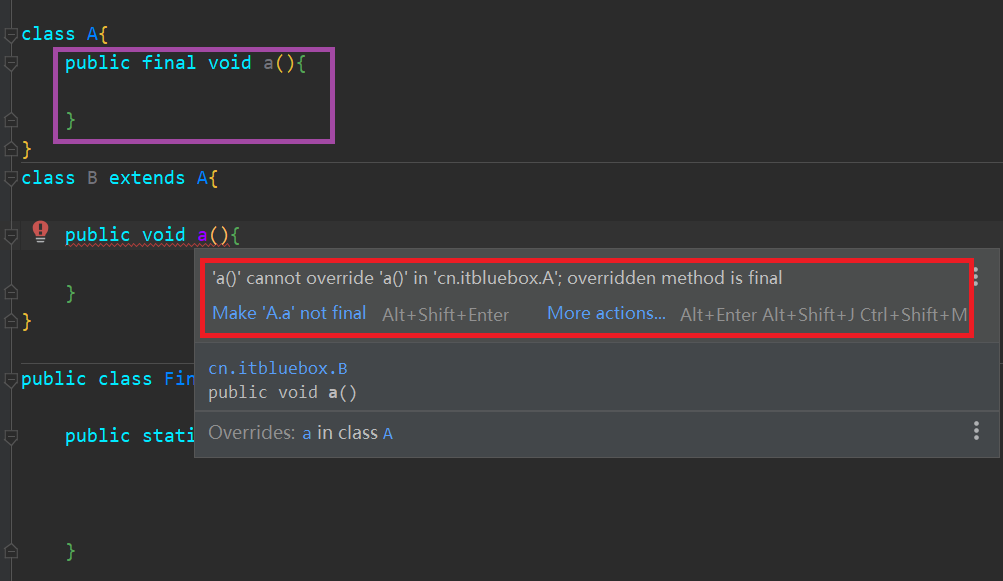Image resolution: width=1003 pixels, height=581 pixels.
Task: Go to method 'a' in Overrides line
Action: coord(307,434)
